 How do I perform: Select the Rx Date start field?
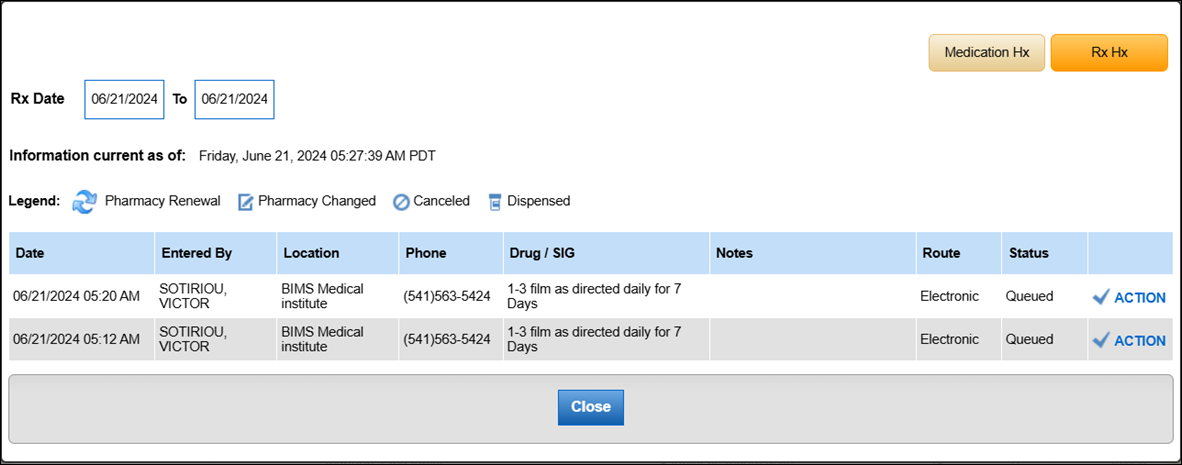124,99
